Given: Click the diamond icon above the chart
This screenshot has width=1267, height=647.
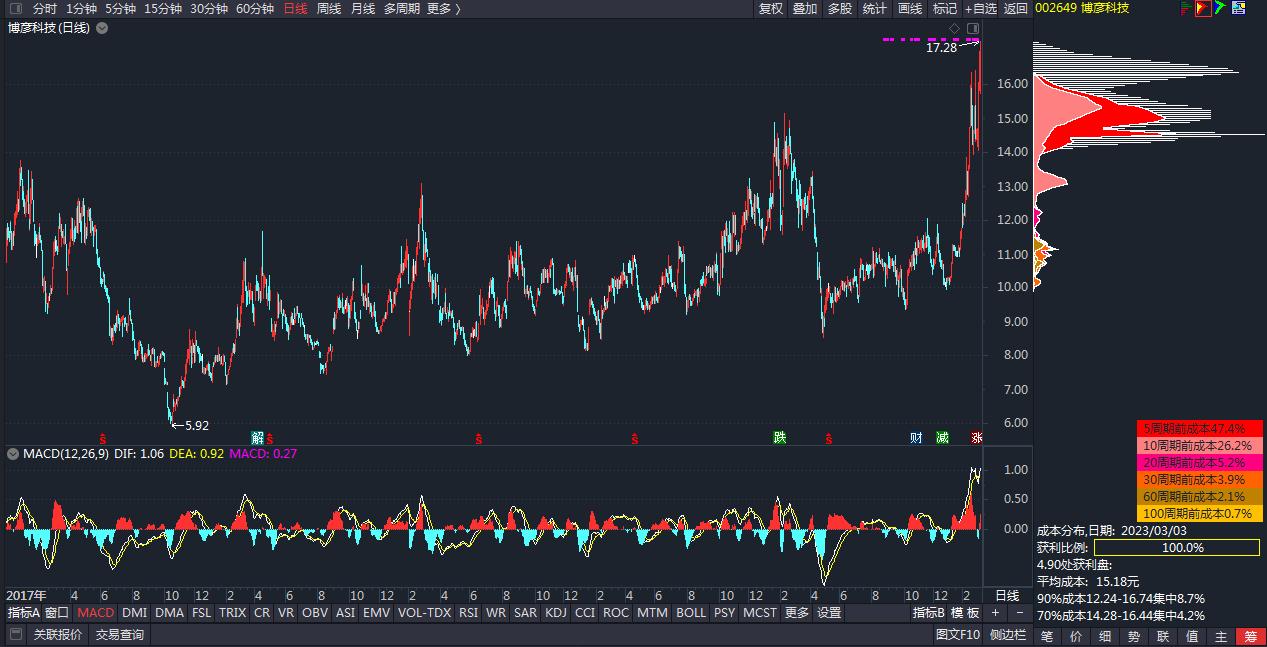Looking at the screenshot, I should 954,28.
